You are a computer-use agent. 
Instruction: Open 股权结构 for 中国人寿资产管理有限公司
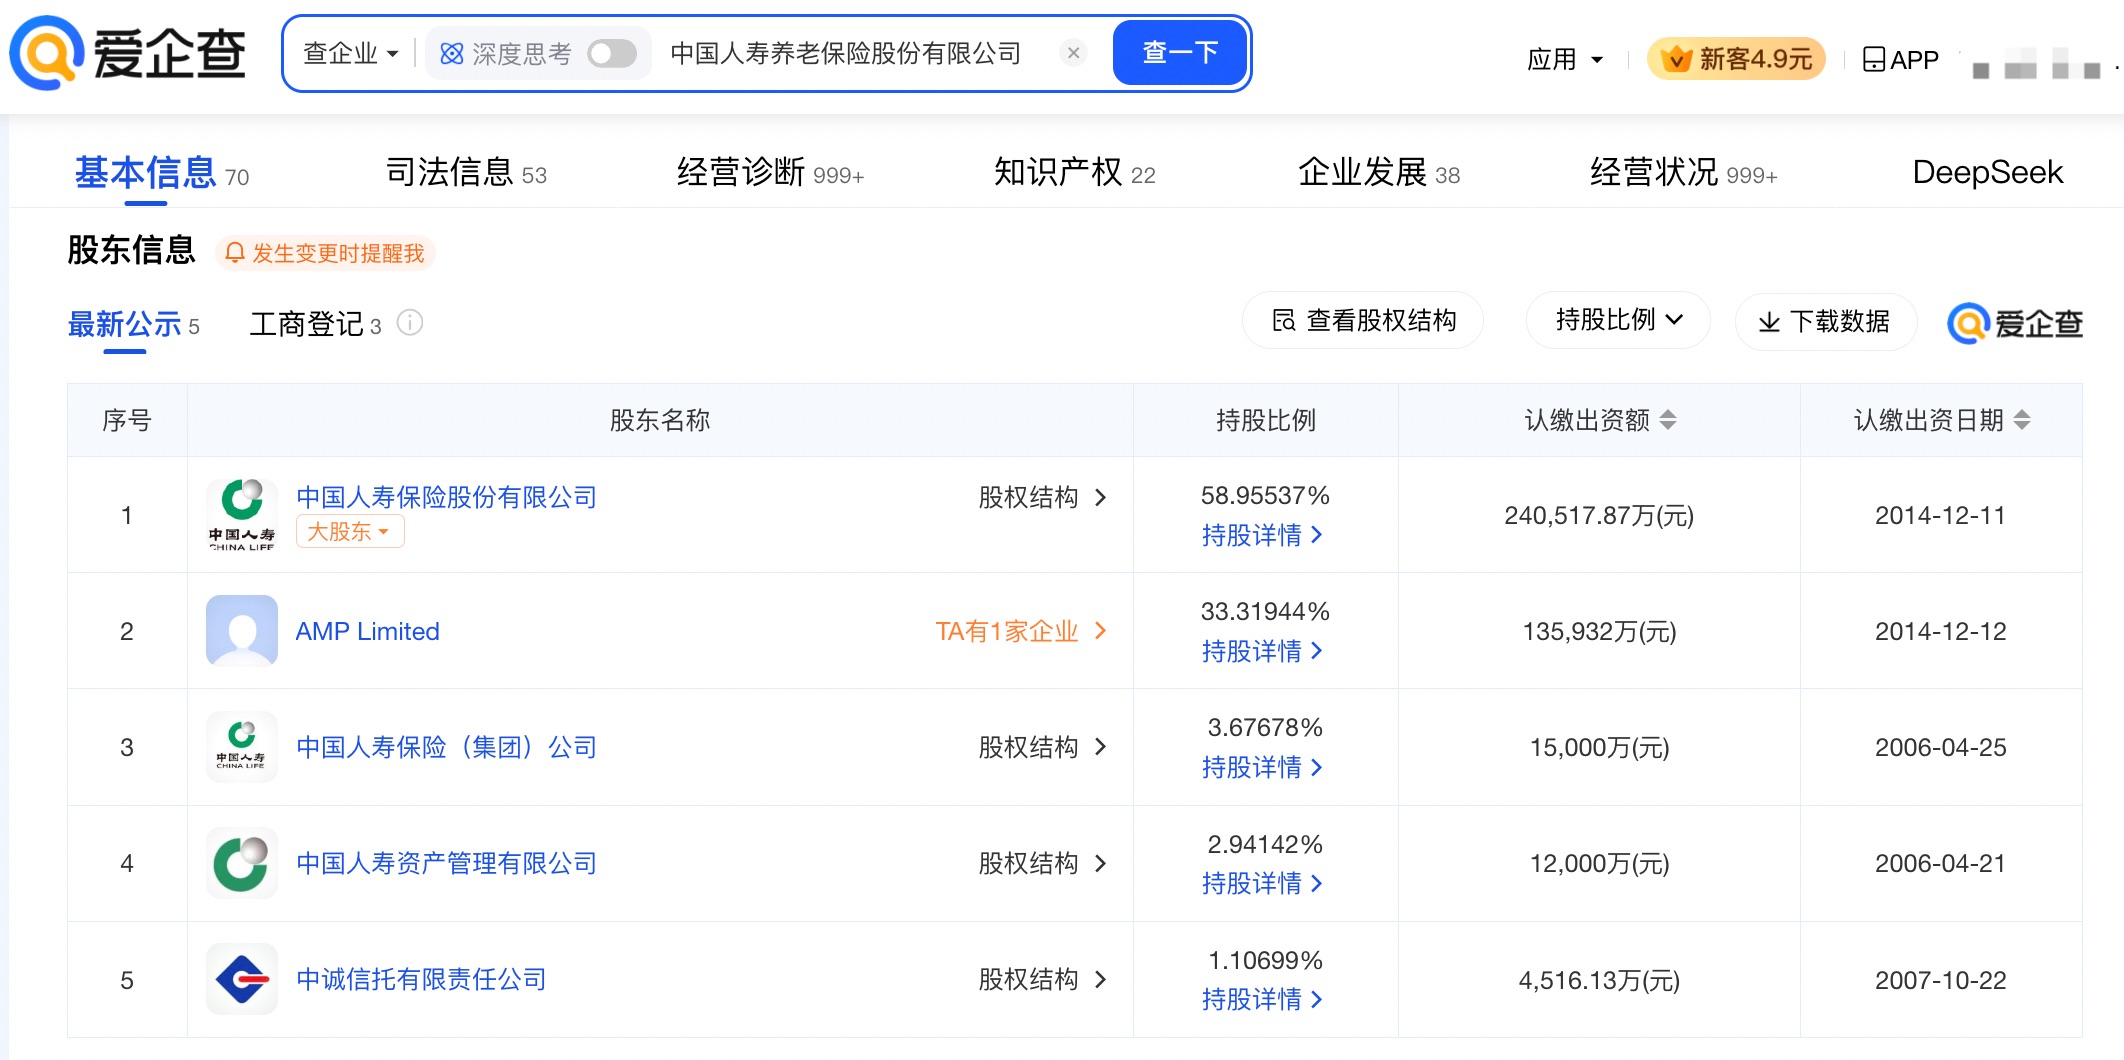1043,863
